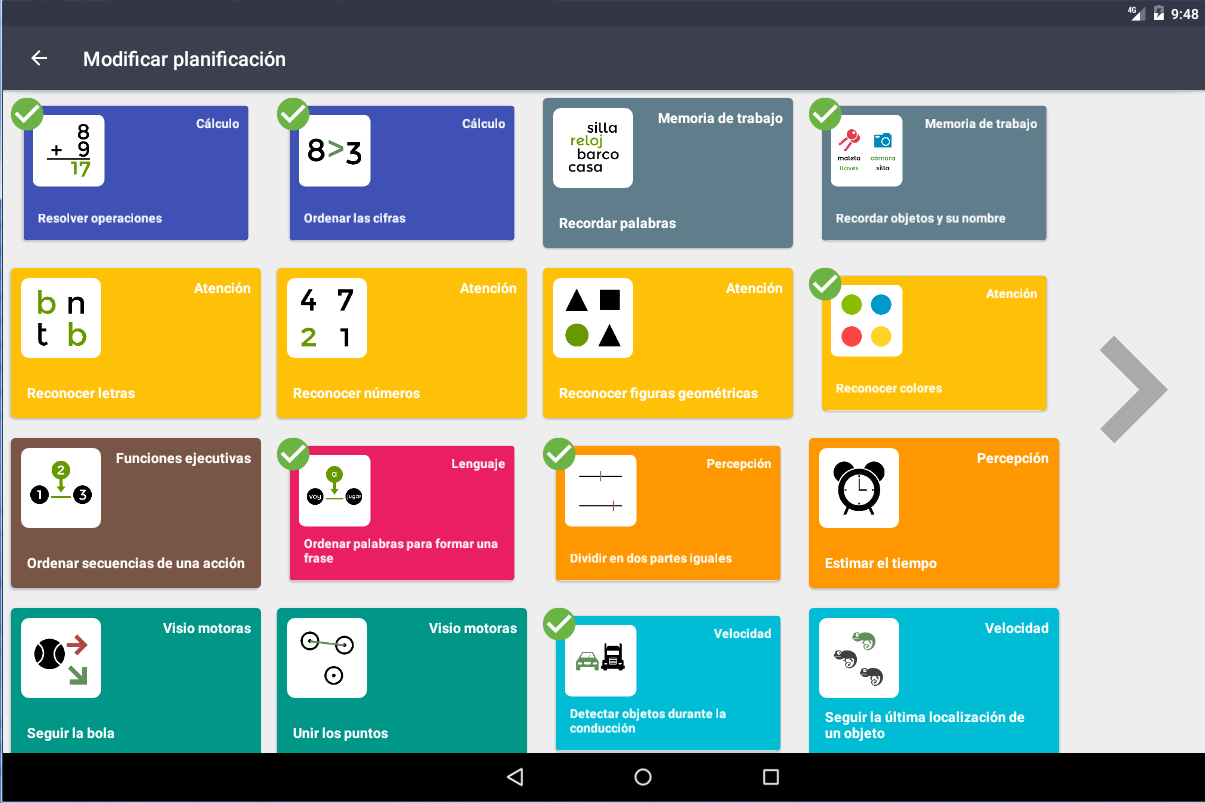
Task: Tap the chameleons icon in Velocidad card
Action: pyautogui.click(x=858, y=658)
